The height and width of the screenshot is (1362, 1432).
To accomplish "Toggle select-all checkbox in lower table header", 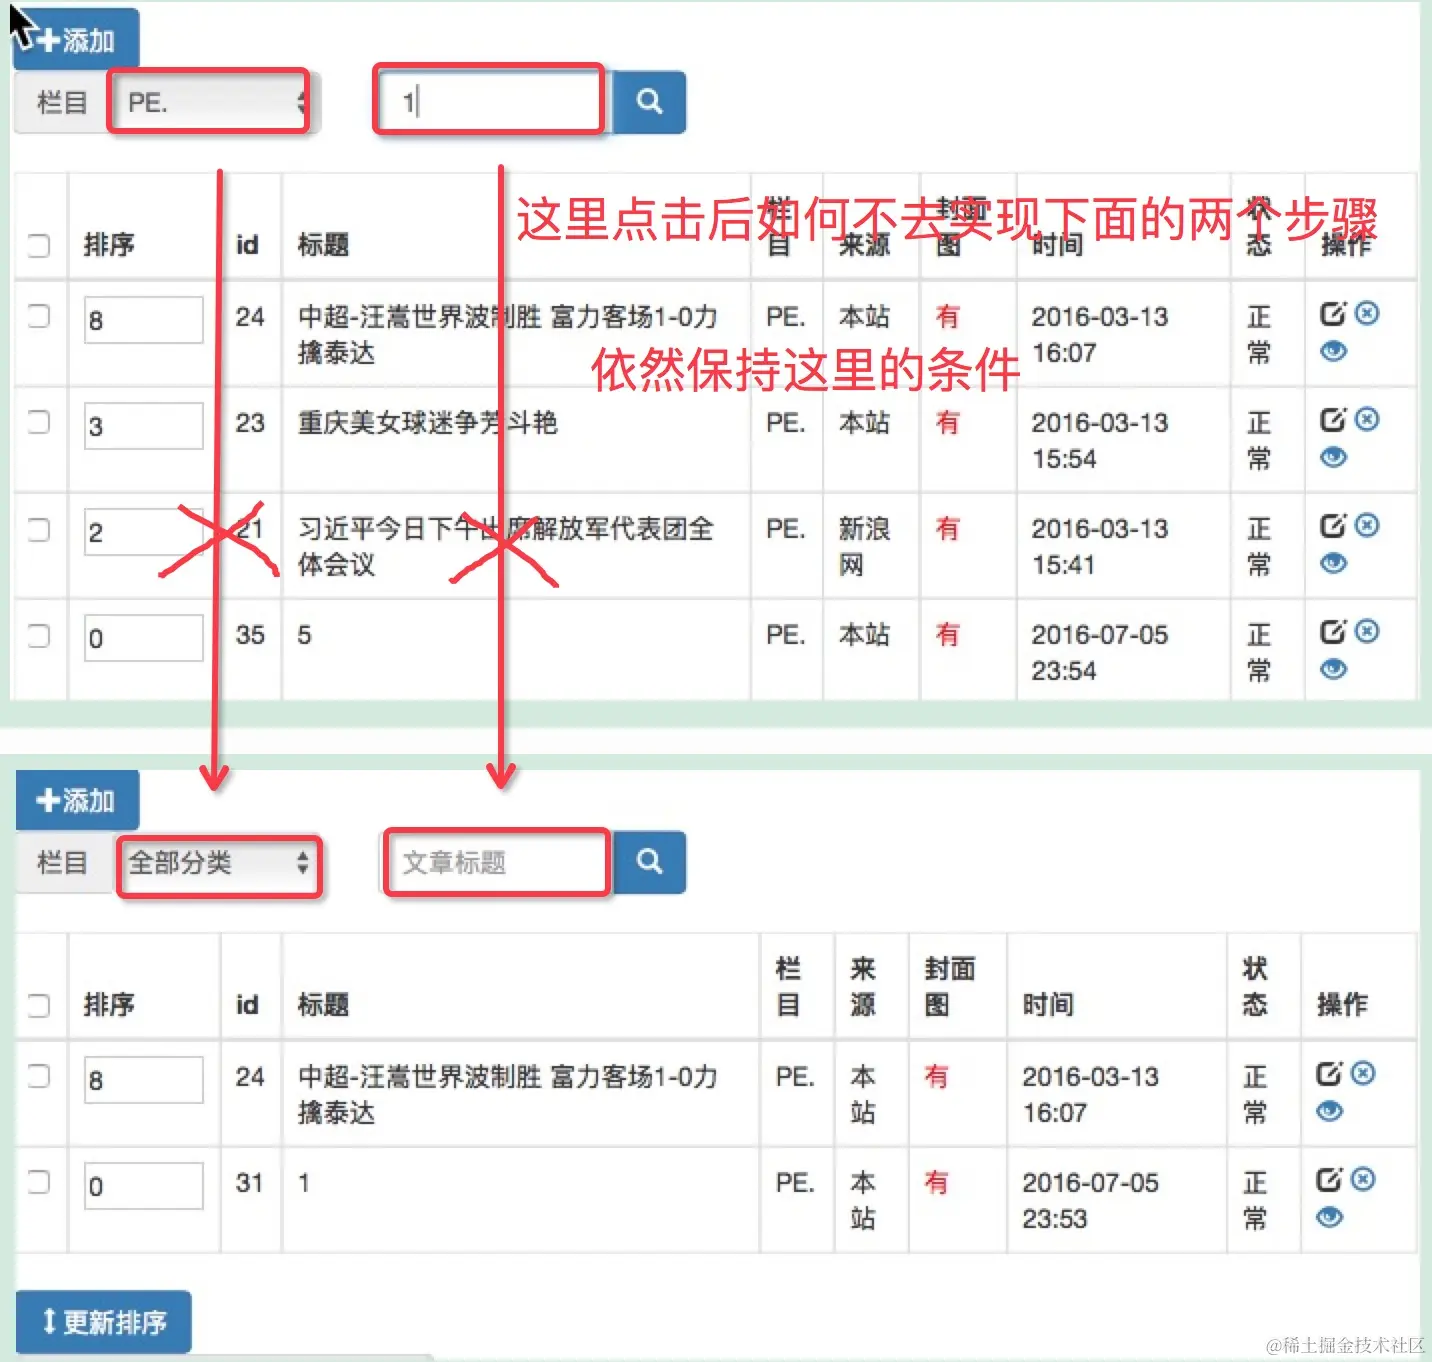I will [39, 1005].
